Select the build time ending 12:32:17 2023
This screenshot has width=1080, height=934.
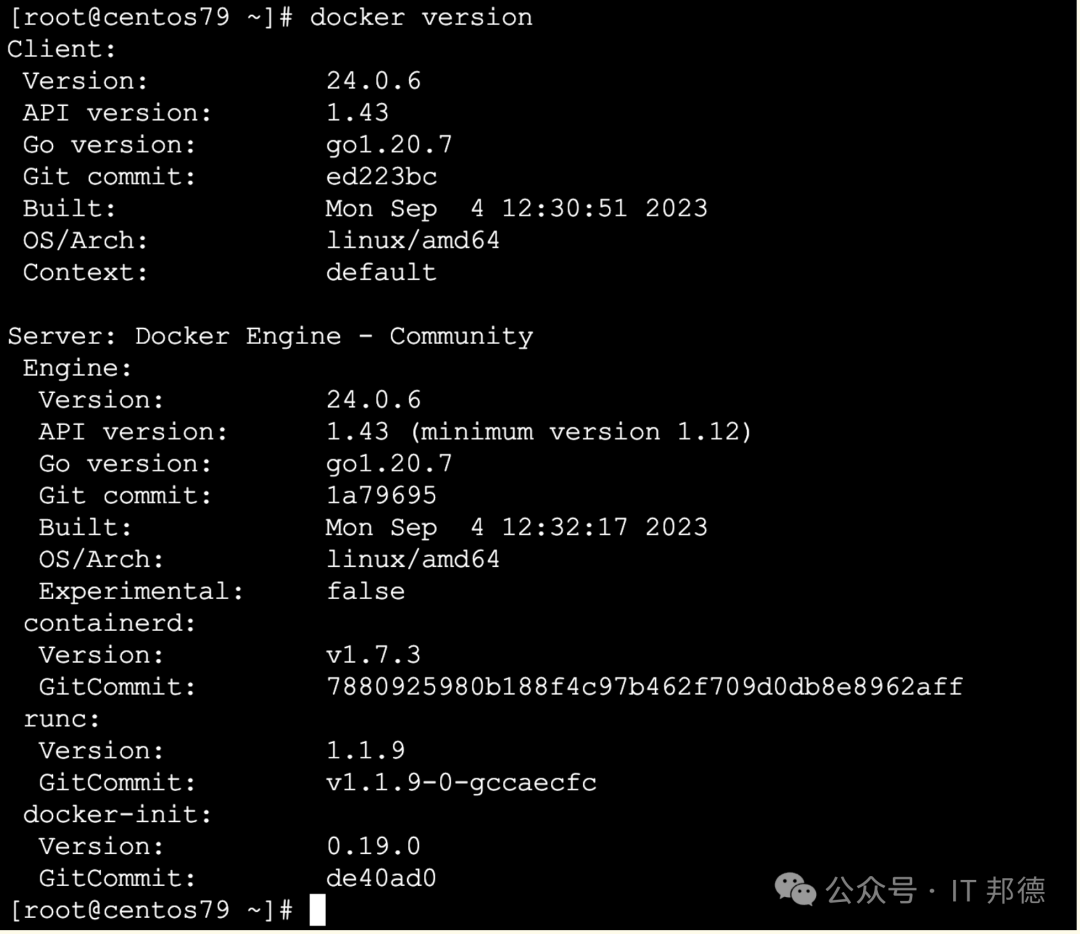(x=517, y=527)
